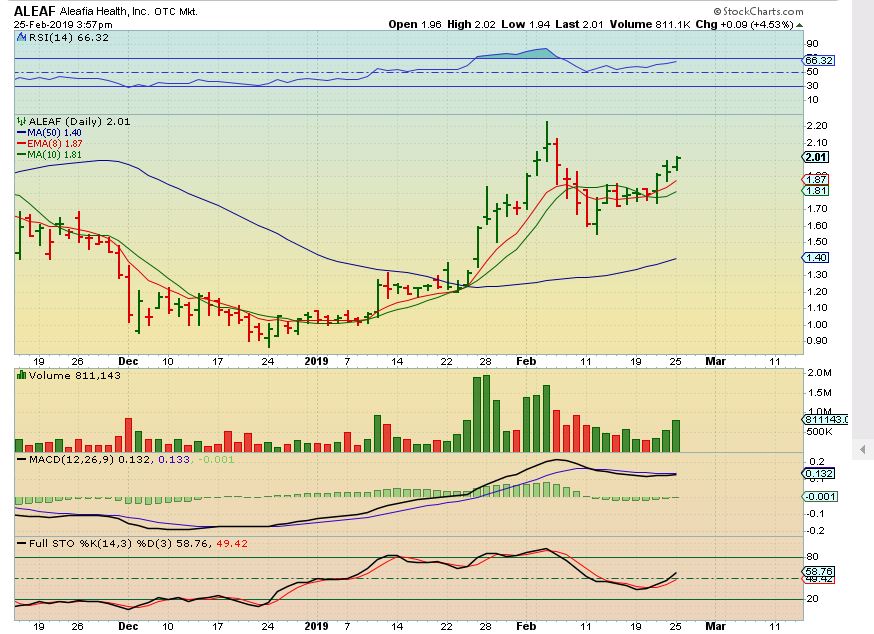
Task: Click the 2.01 last price tag on axis
Action: pos(815,157)
